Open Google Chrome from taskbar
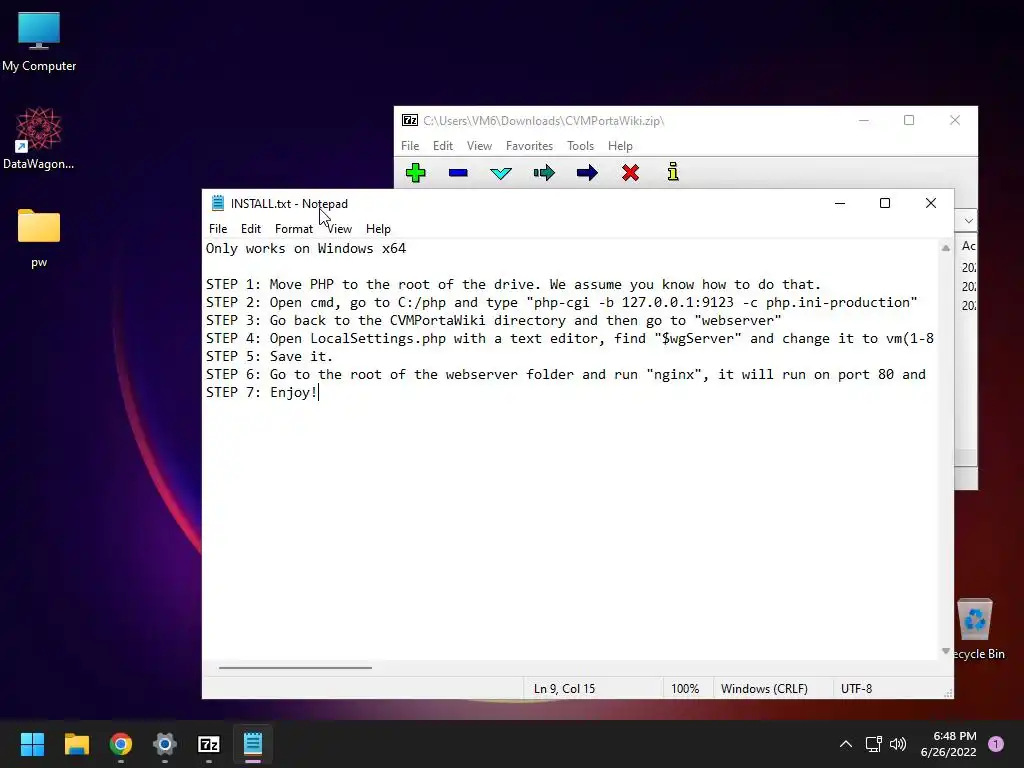This screenshot has width=1024, height=768. [121, 744]
